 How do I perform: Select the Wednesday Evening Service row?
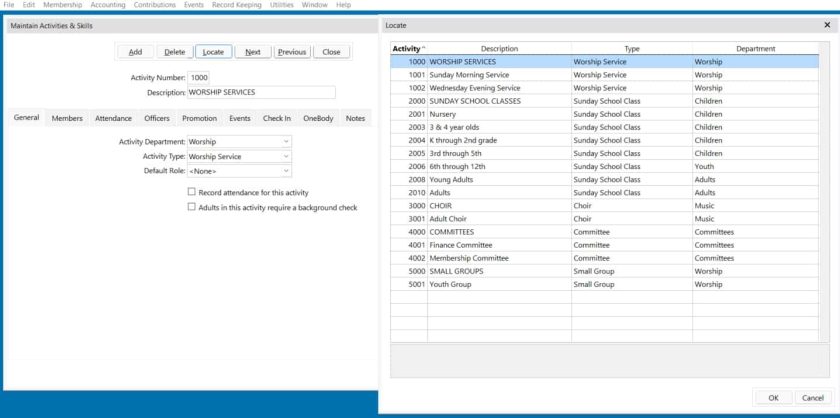pos(605,88)
